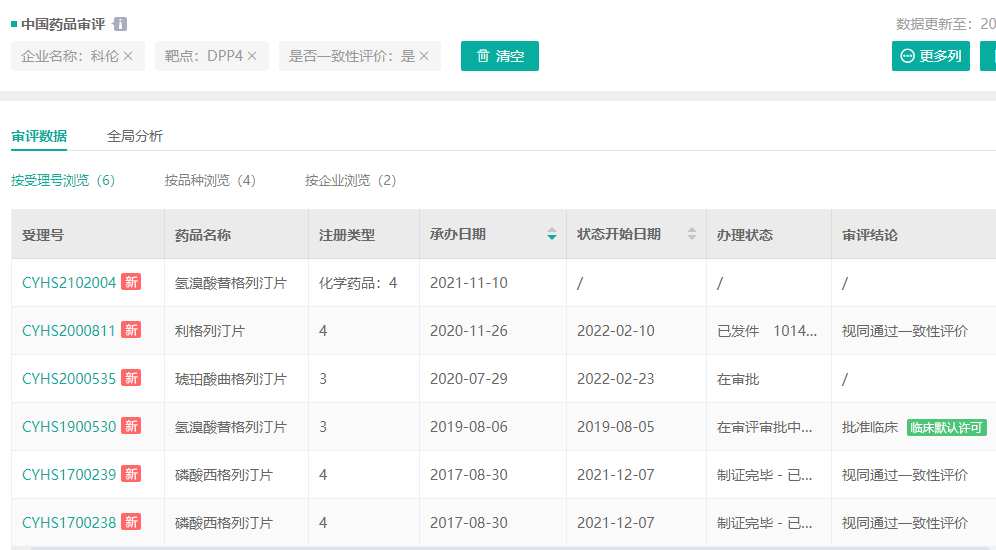
Task: Remove the 企业名称：科伦 filter tag
Action: coord(128,56)
